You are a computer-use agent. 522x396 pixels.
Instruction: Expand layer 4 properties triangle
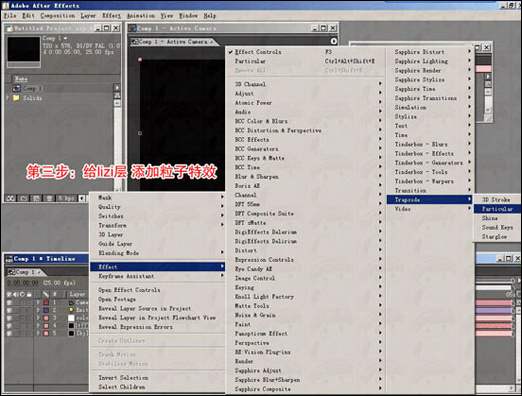click(x=38, y=326)
